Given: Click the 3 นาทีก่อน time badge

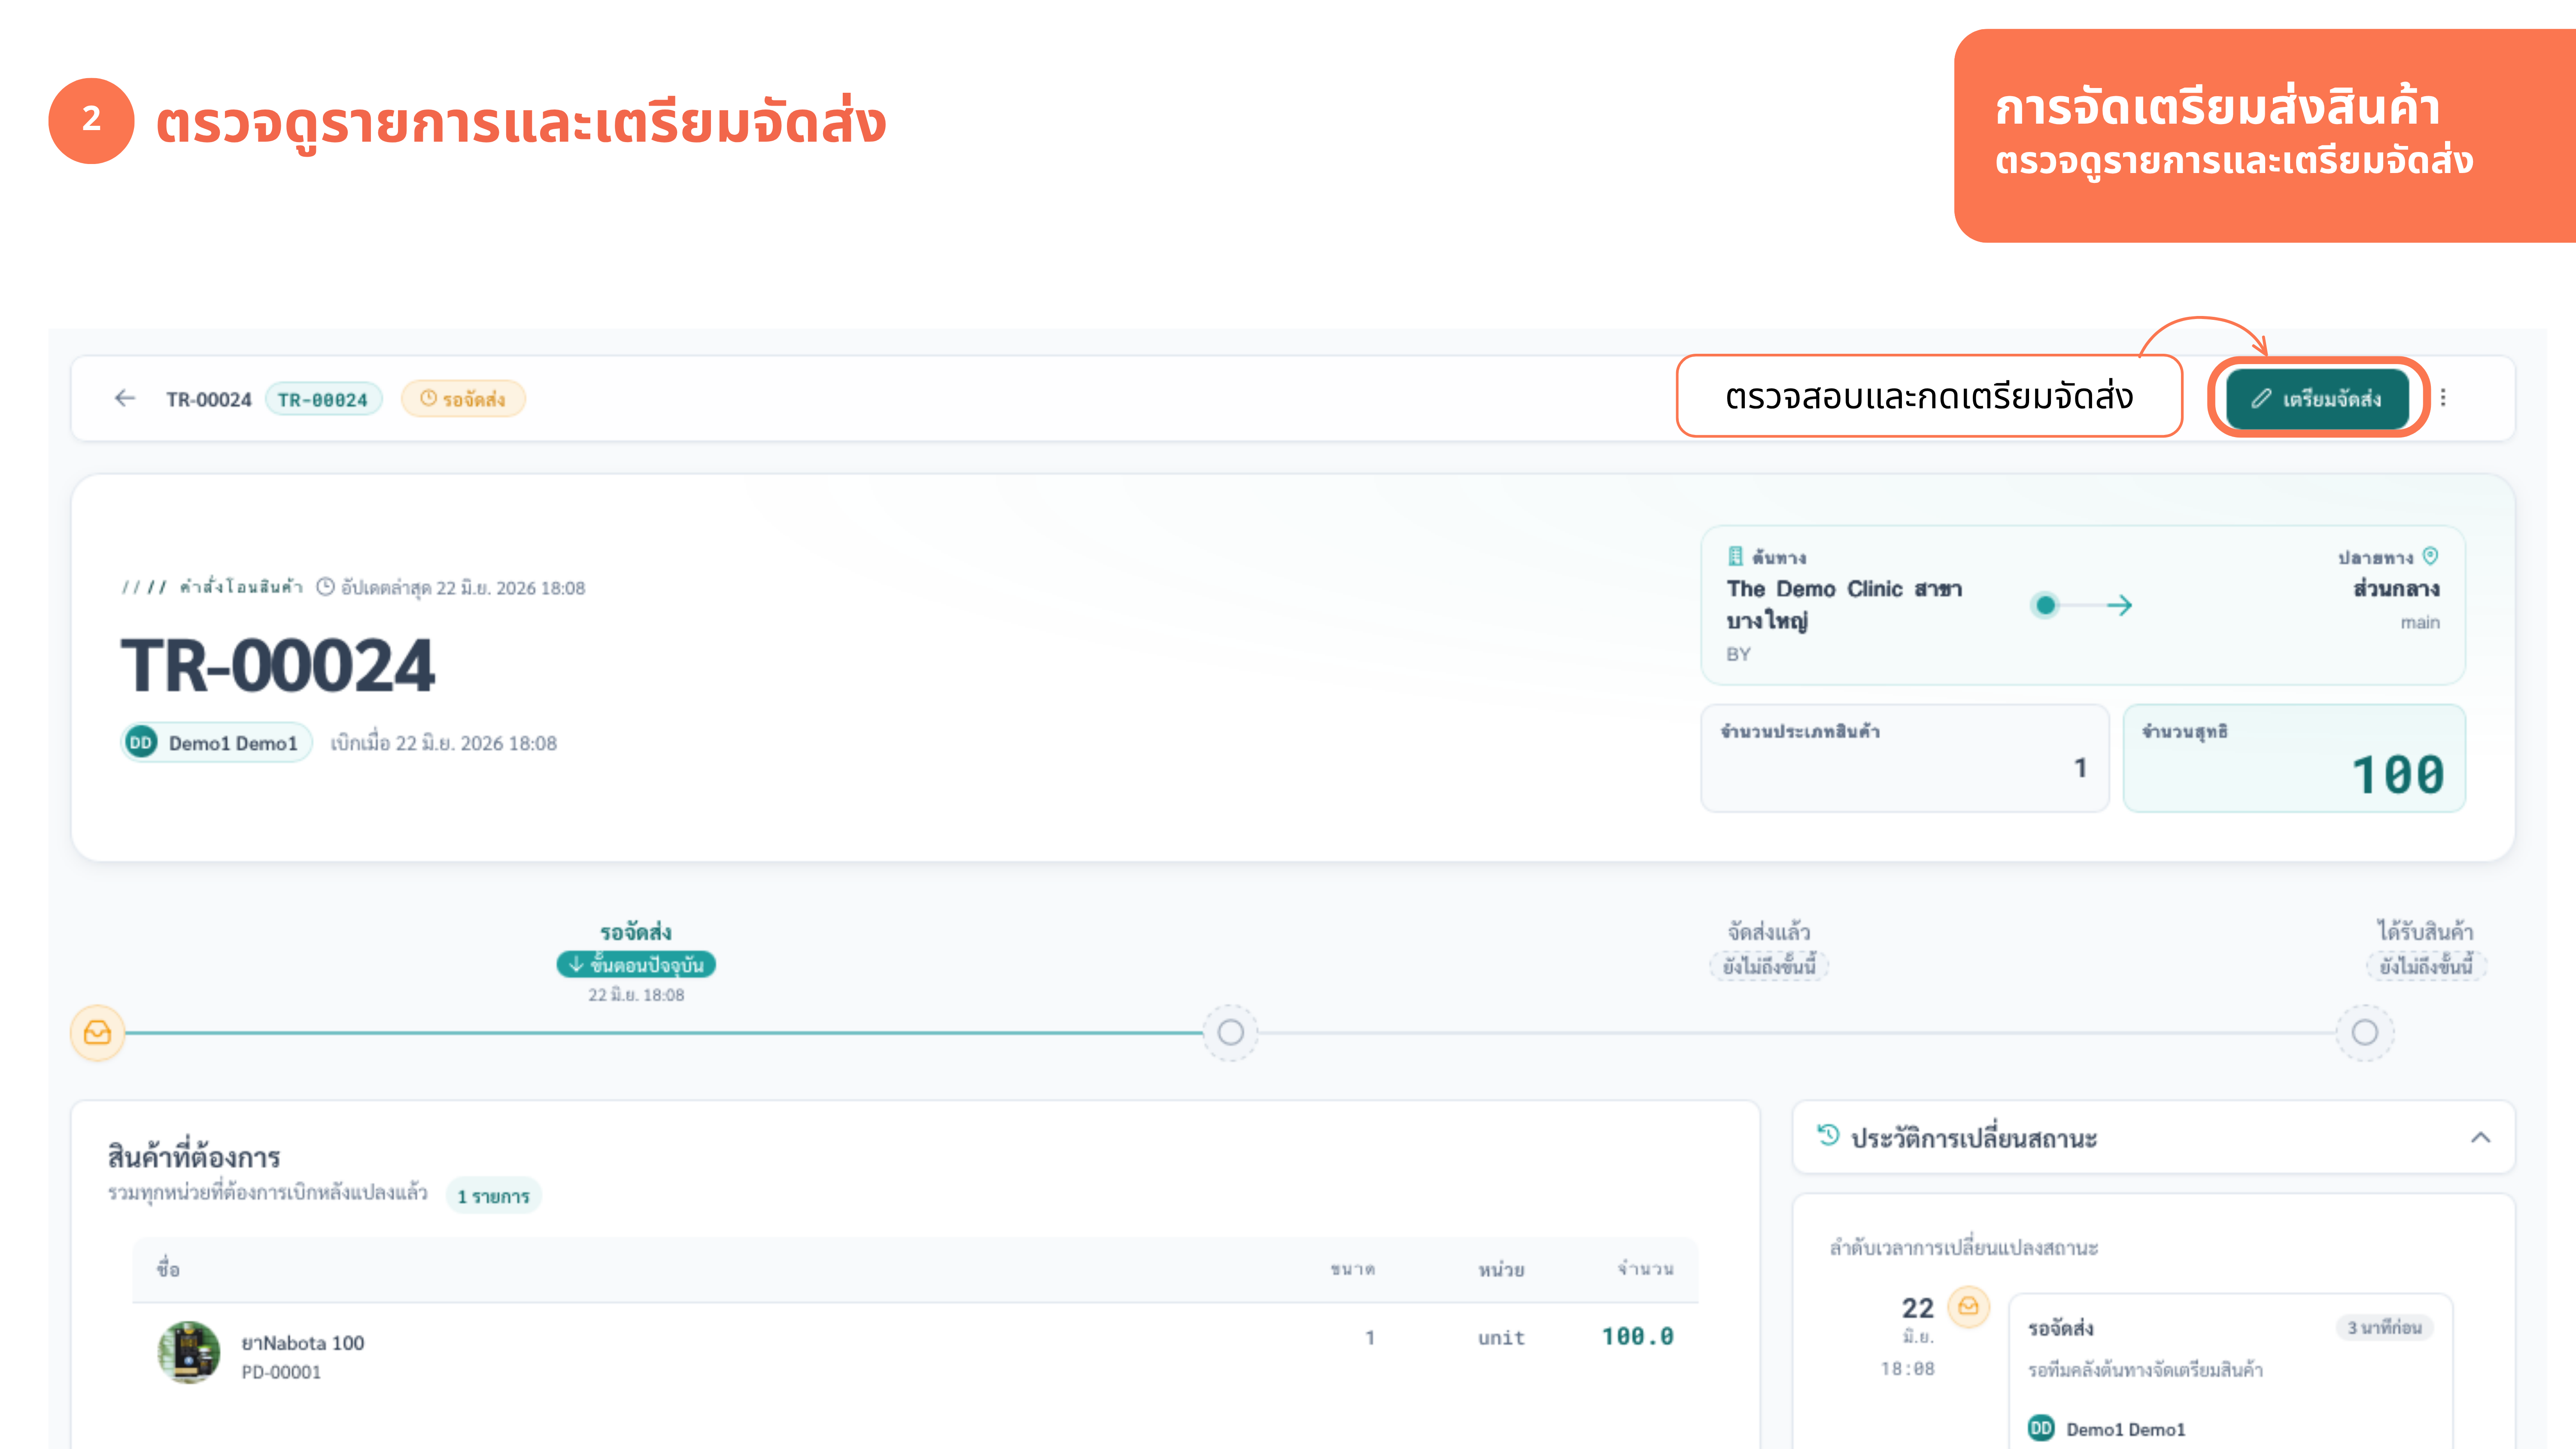Looking at the screenshot, I should [2385, 1327].
